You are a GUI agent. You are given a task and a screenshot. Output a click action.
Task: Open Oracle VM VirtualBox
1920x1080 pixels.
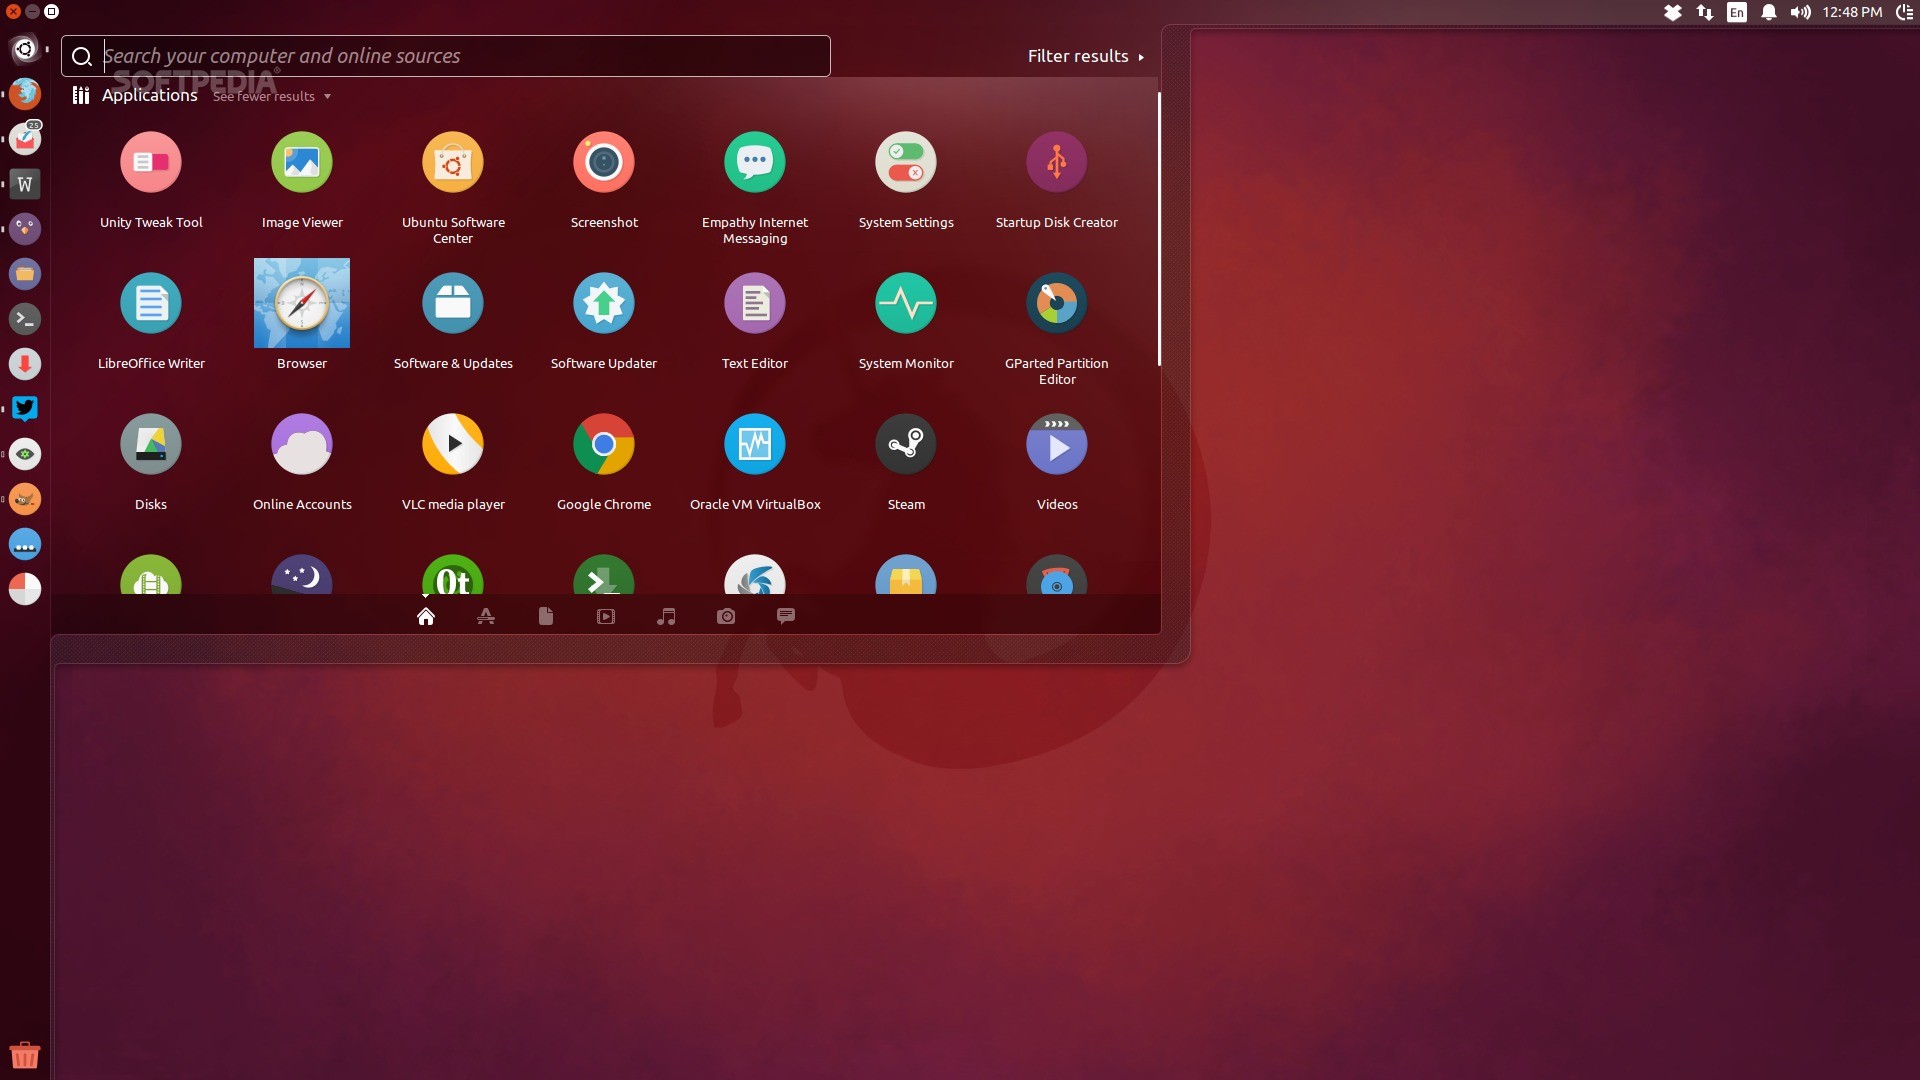754,445
